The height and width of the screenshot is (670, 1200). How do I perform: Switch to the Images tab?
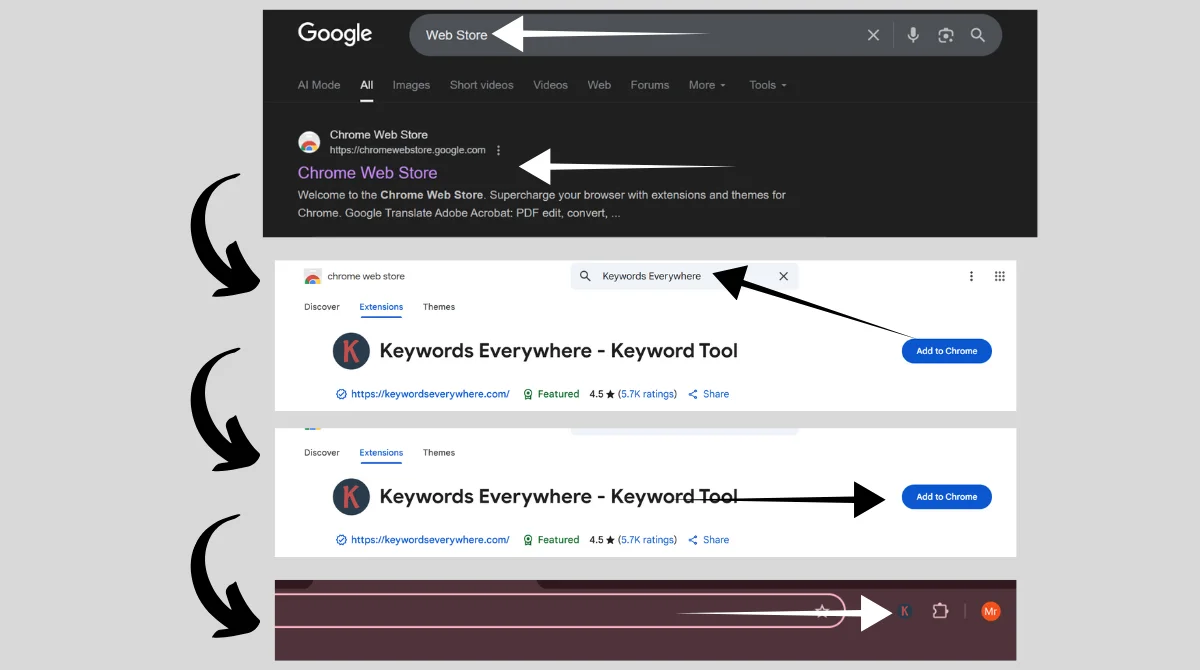click(411, 85)
